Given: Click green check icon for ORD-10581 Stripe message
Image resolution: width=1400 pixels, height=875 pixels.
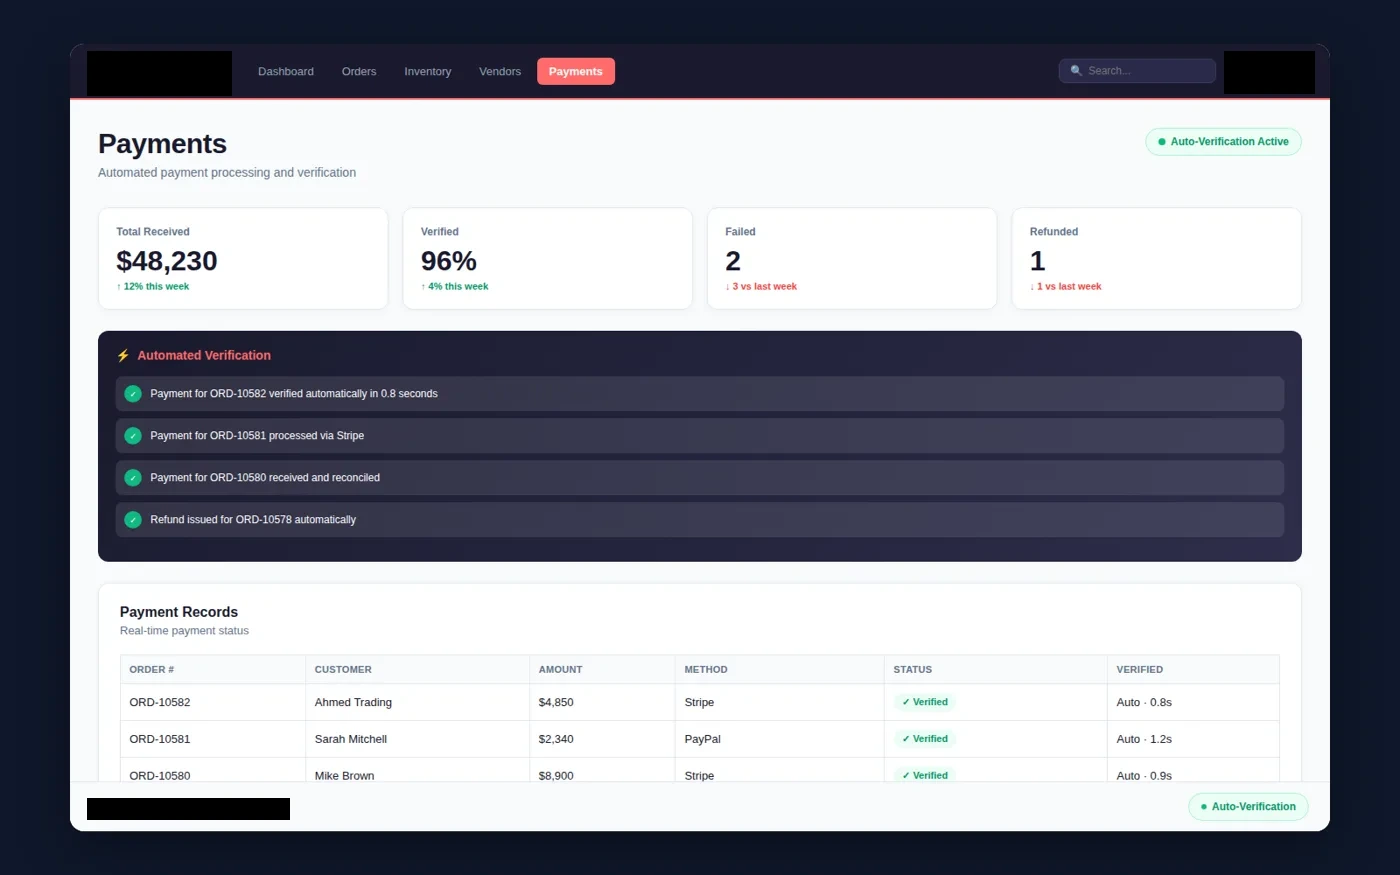Looking at the screenshot, I should 133,436.
